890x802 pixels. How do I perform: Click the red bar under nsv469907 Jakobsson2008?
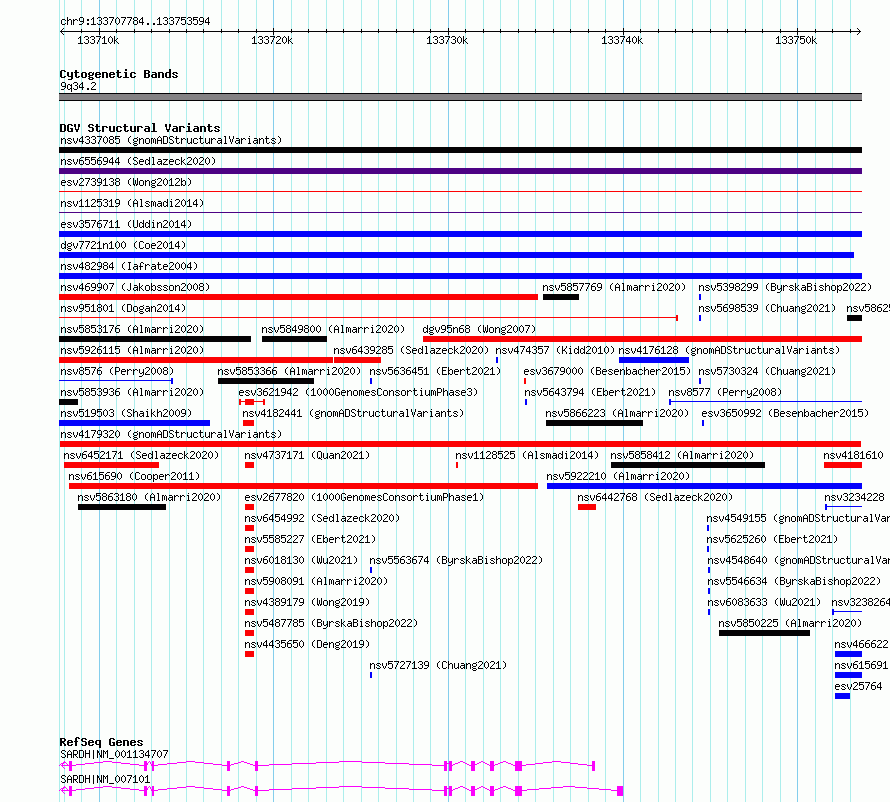point(298,297)
